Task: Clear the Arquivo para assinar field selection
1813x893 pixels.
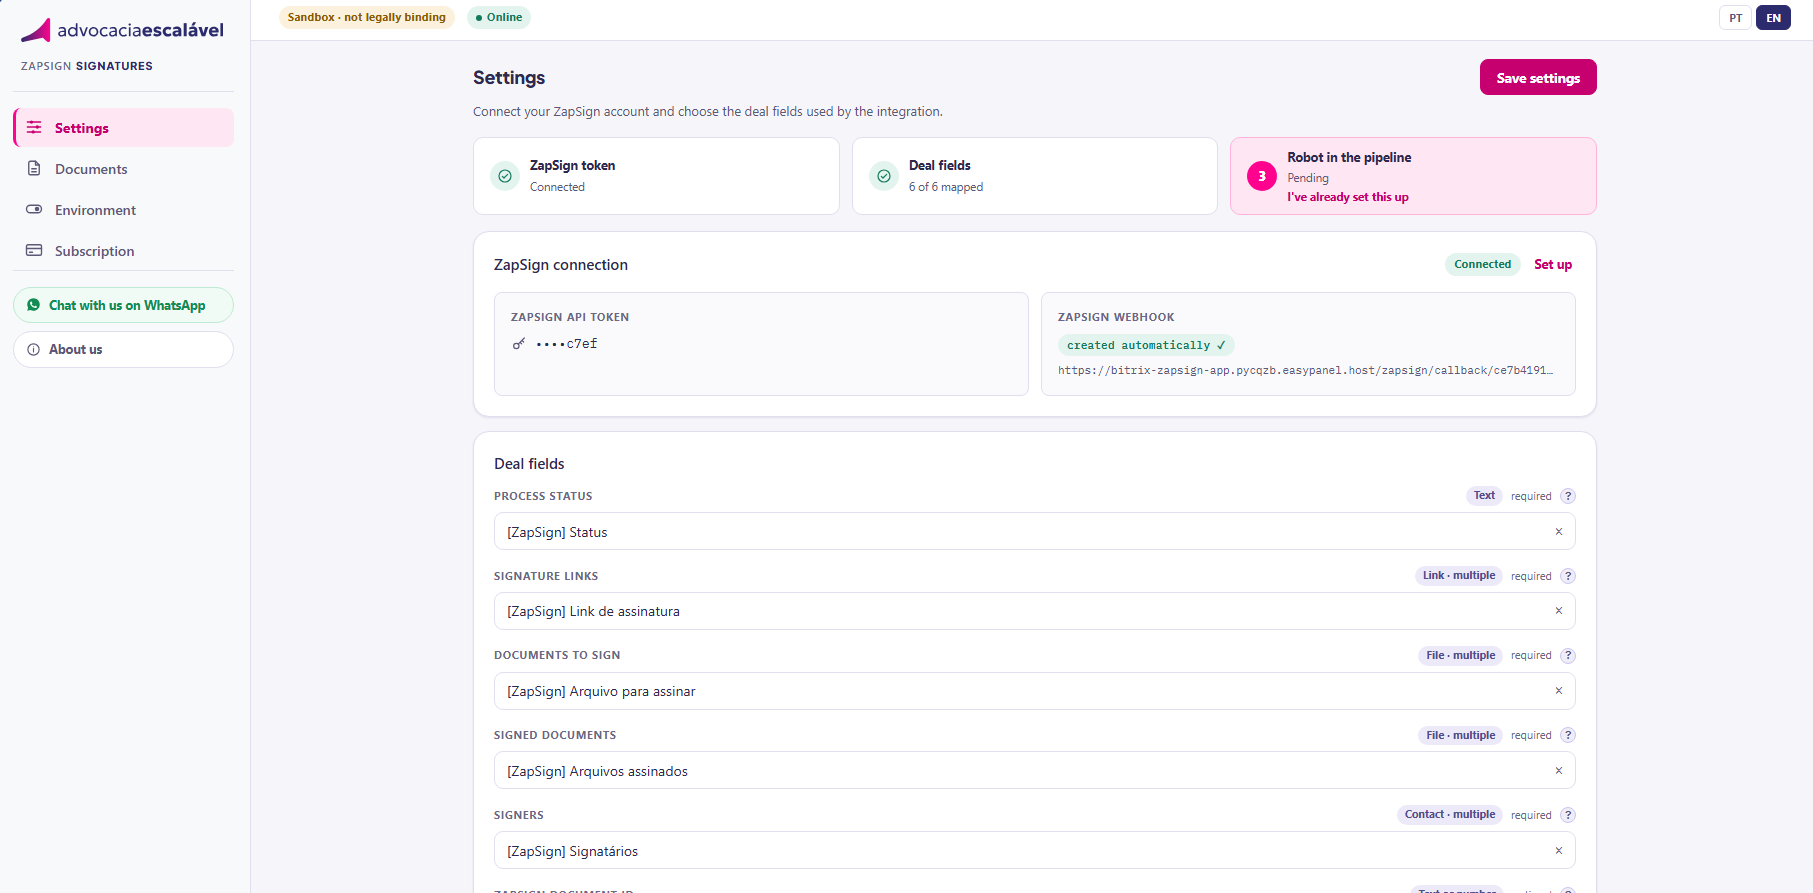Action: click(1559, 691)
